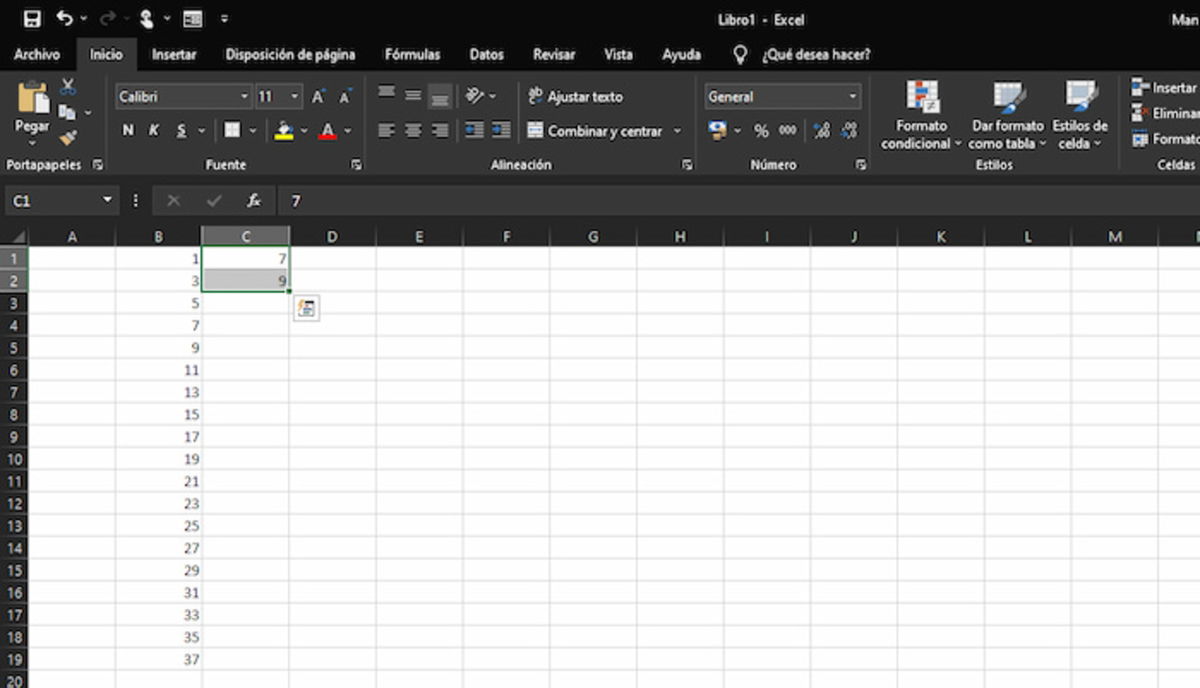Click the Estilo millares icon

tap(787, 130)
